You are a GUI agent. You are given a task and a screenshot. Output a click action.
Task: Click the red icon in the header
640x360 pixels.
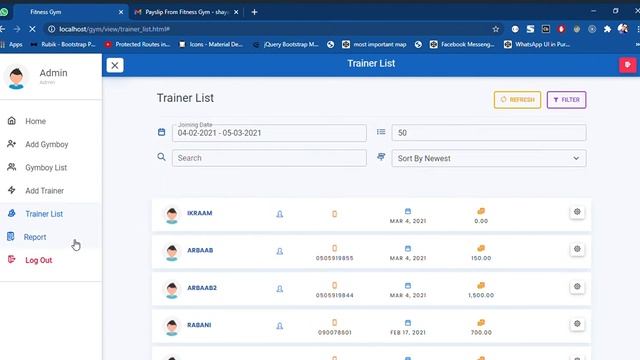tap(627, 65)
